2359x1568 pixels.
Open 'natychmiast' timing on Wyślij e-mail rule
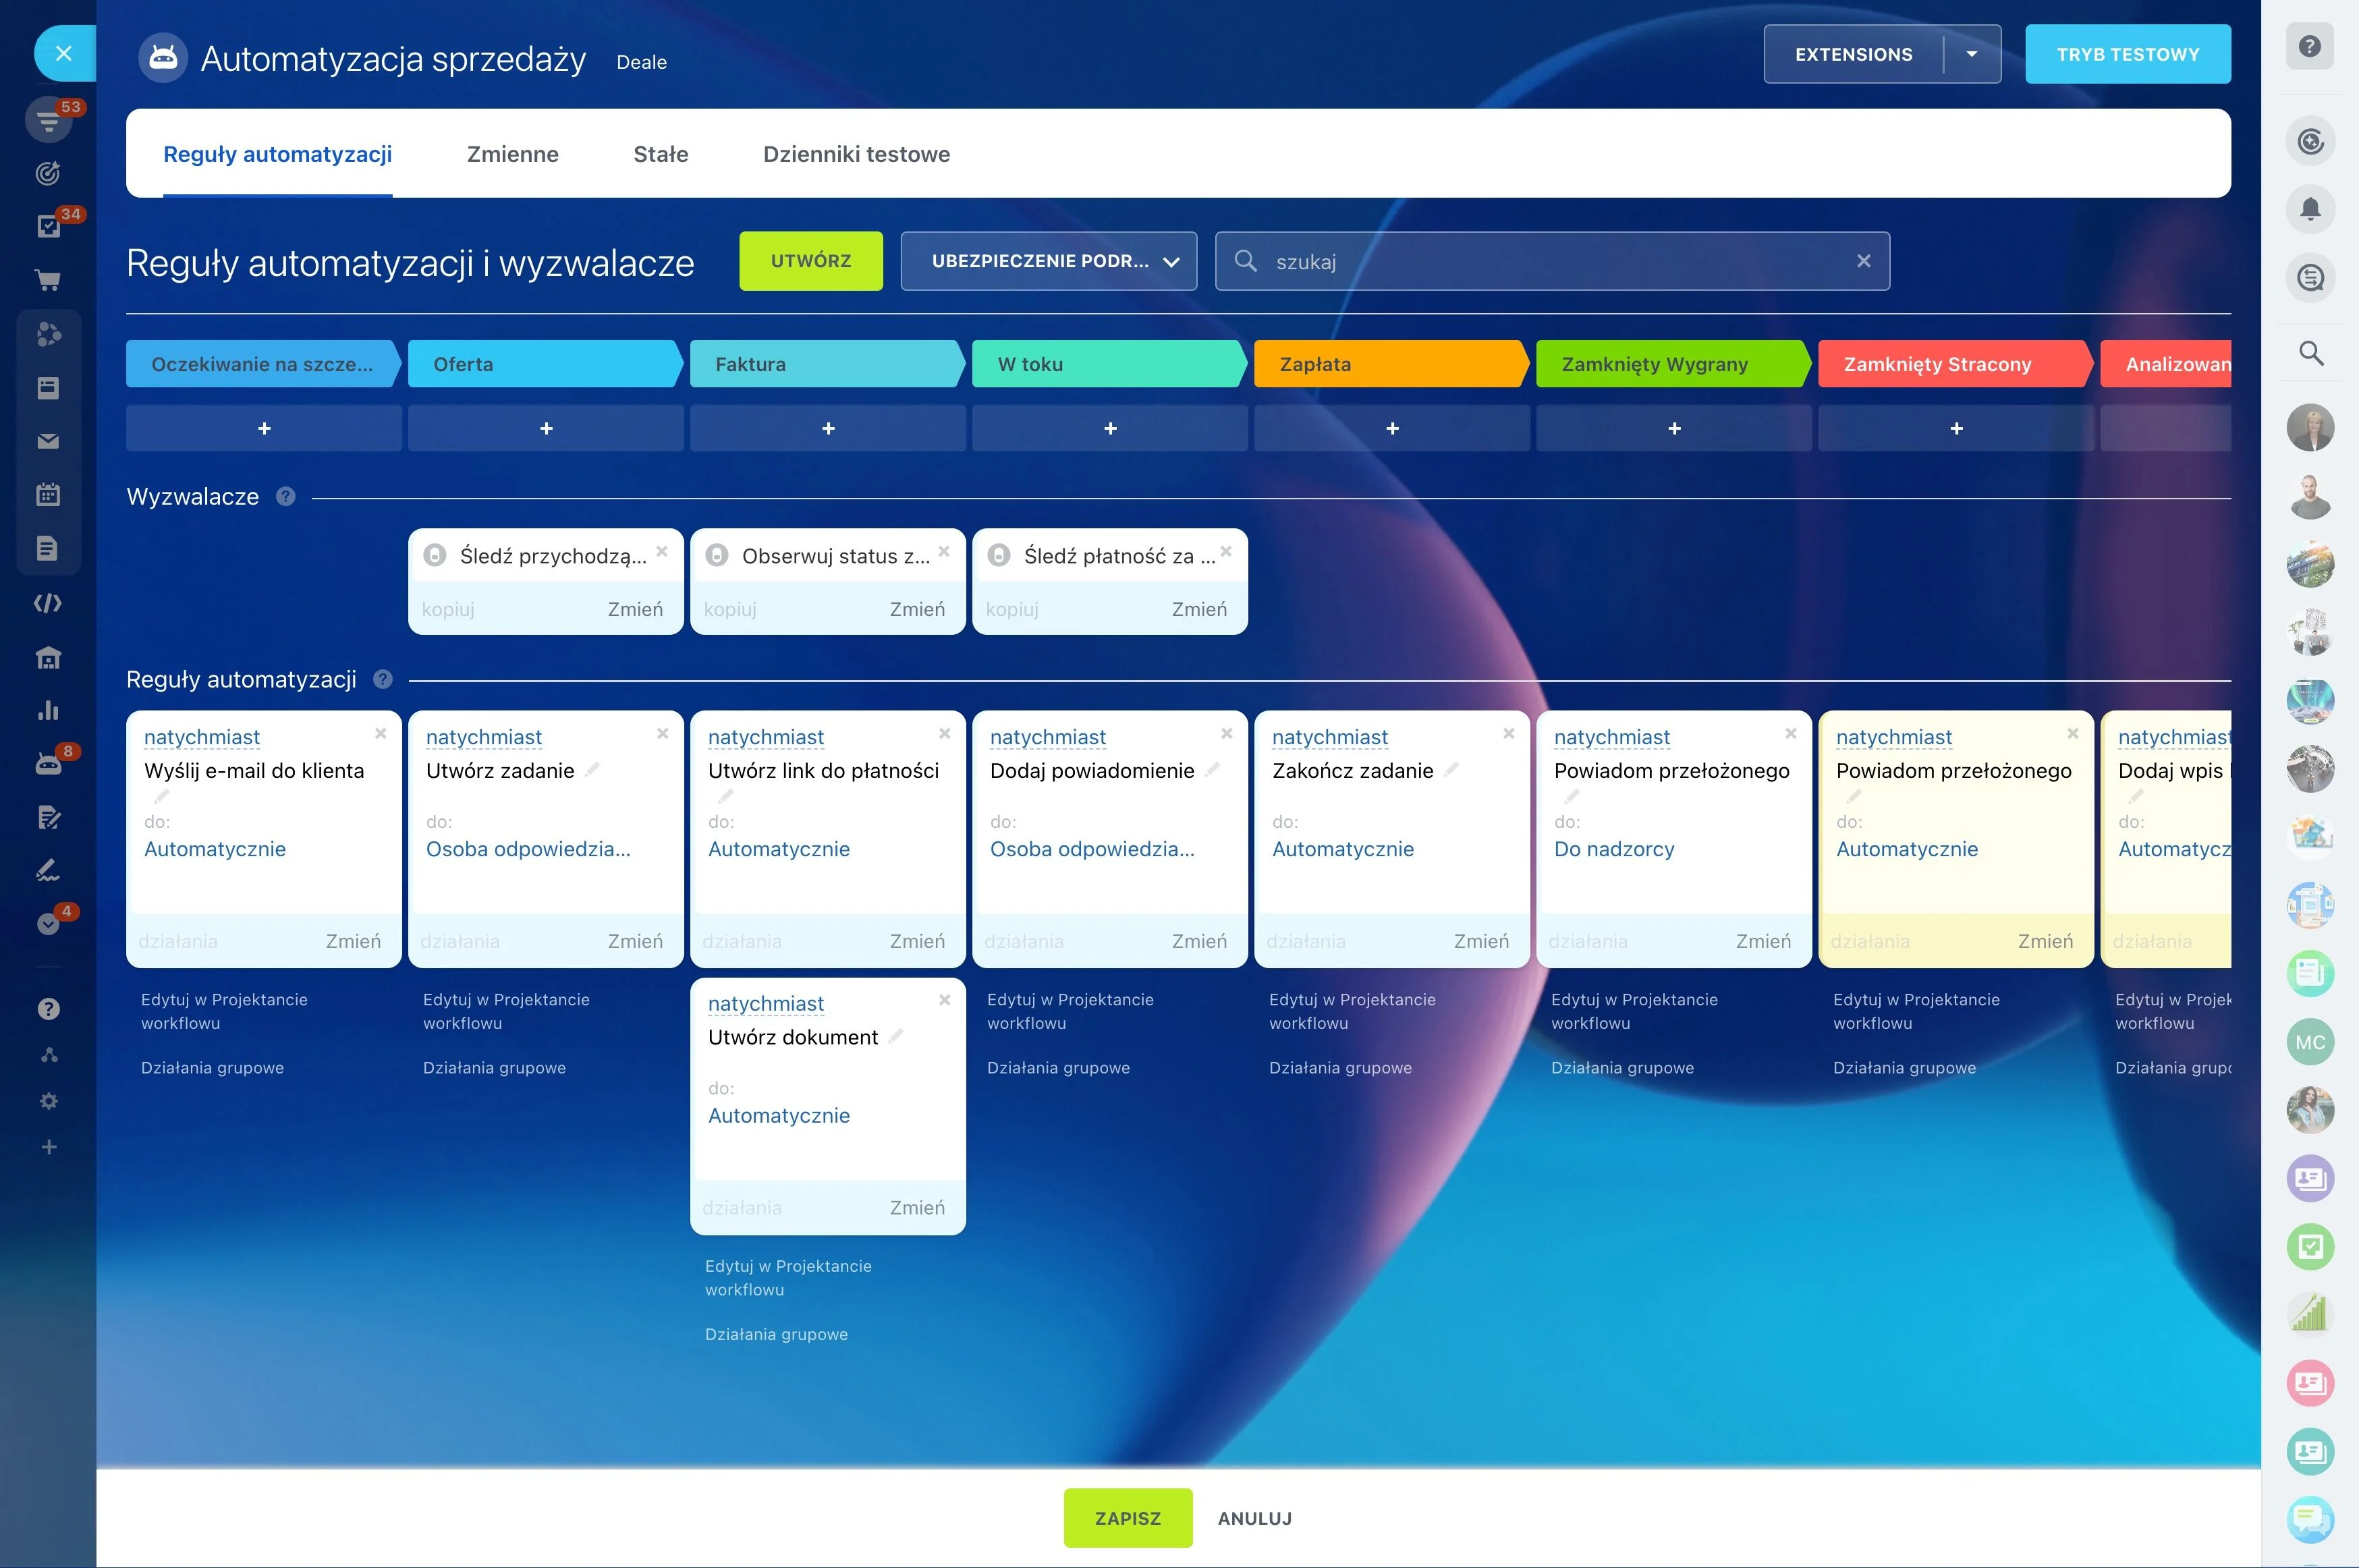click(202, 737)
